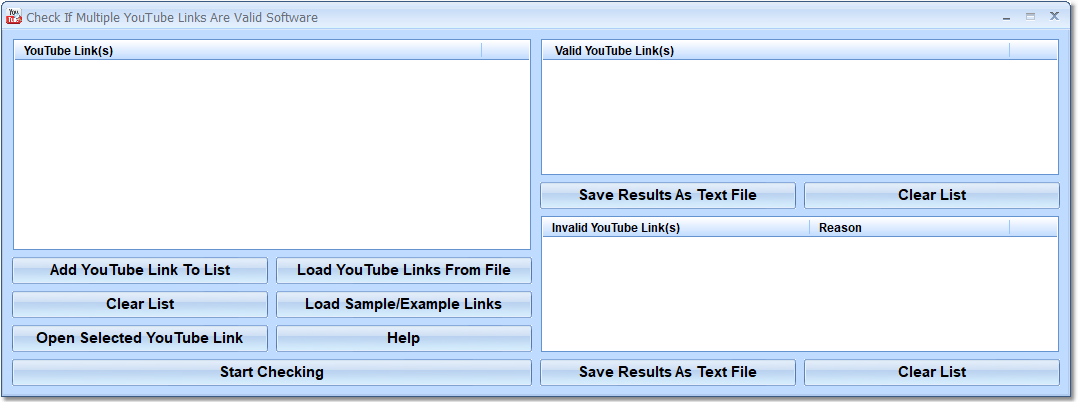Click the Invalid YouTube Link(s) column header
The width and height of the screenshot is (1078, 404).
point(676,228)
